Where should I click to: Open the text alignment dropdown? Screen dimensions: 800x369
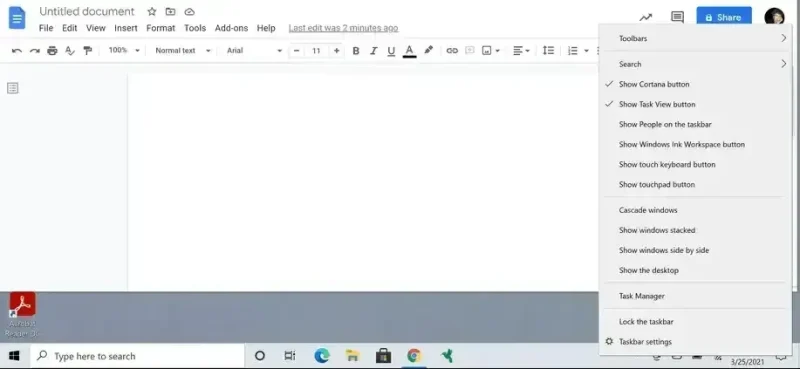click(521, 51)
